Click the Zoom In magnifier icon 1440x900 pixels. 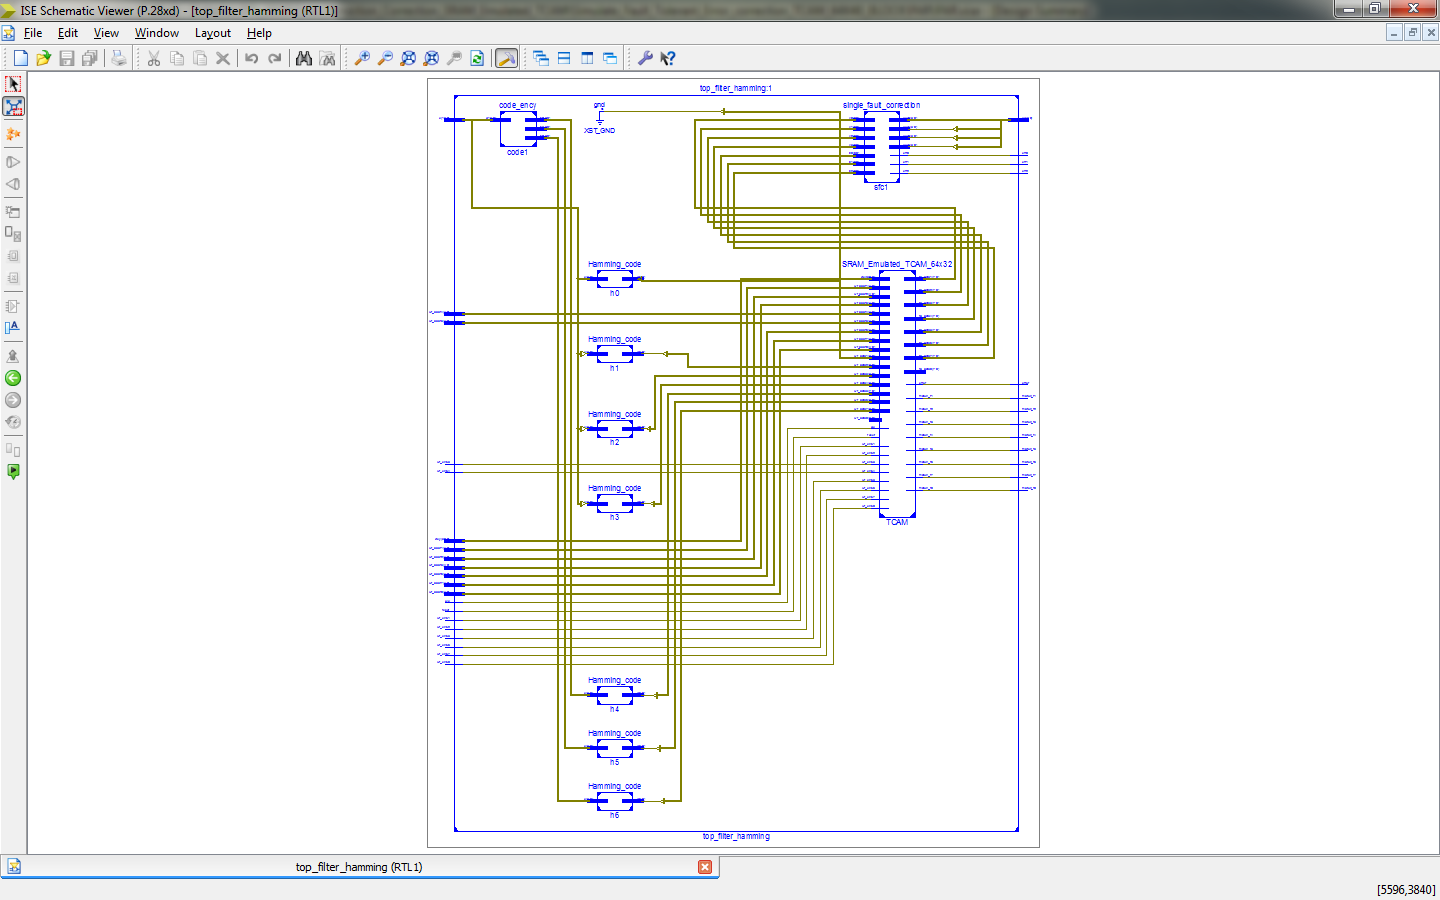362,58
